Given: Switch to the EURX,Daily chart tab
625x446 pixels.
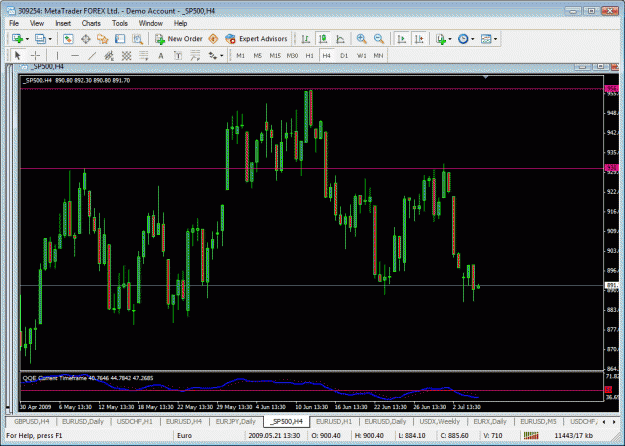Looking at the screenshot, I should 490,421.
